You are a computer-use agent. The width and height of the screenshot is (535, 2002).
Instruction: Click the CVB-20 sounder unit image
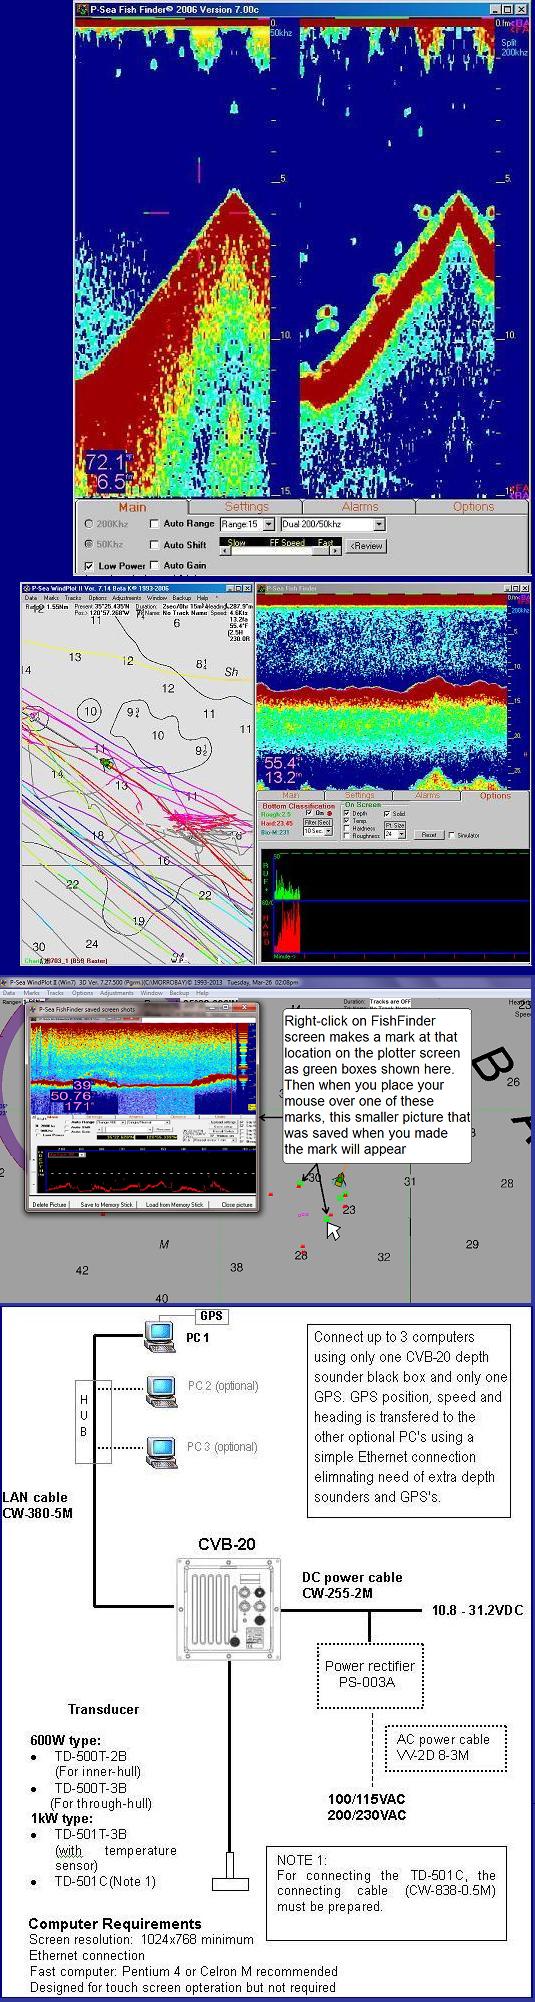(227, 1607)
